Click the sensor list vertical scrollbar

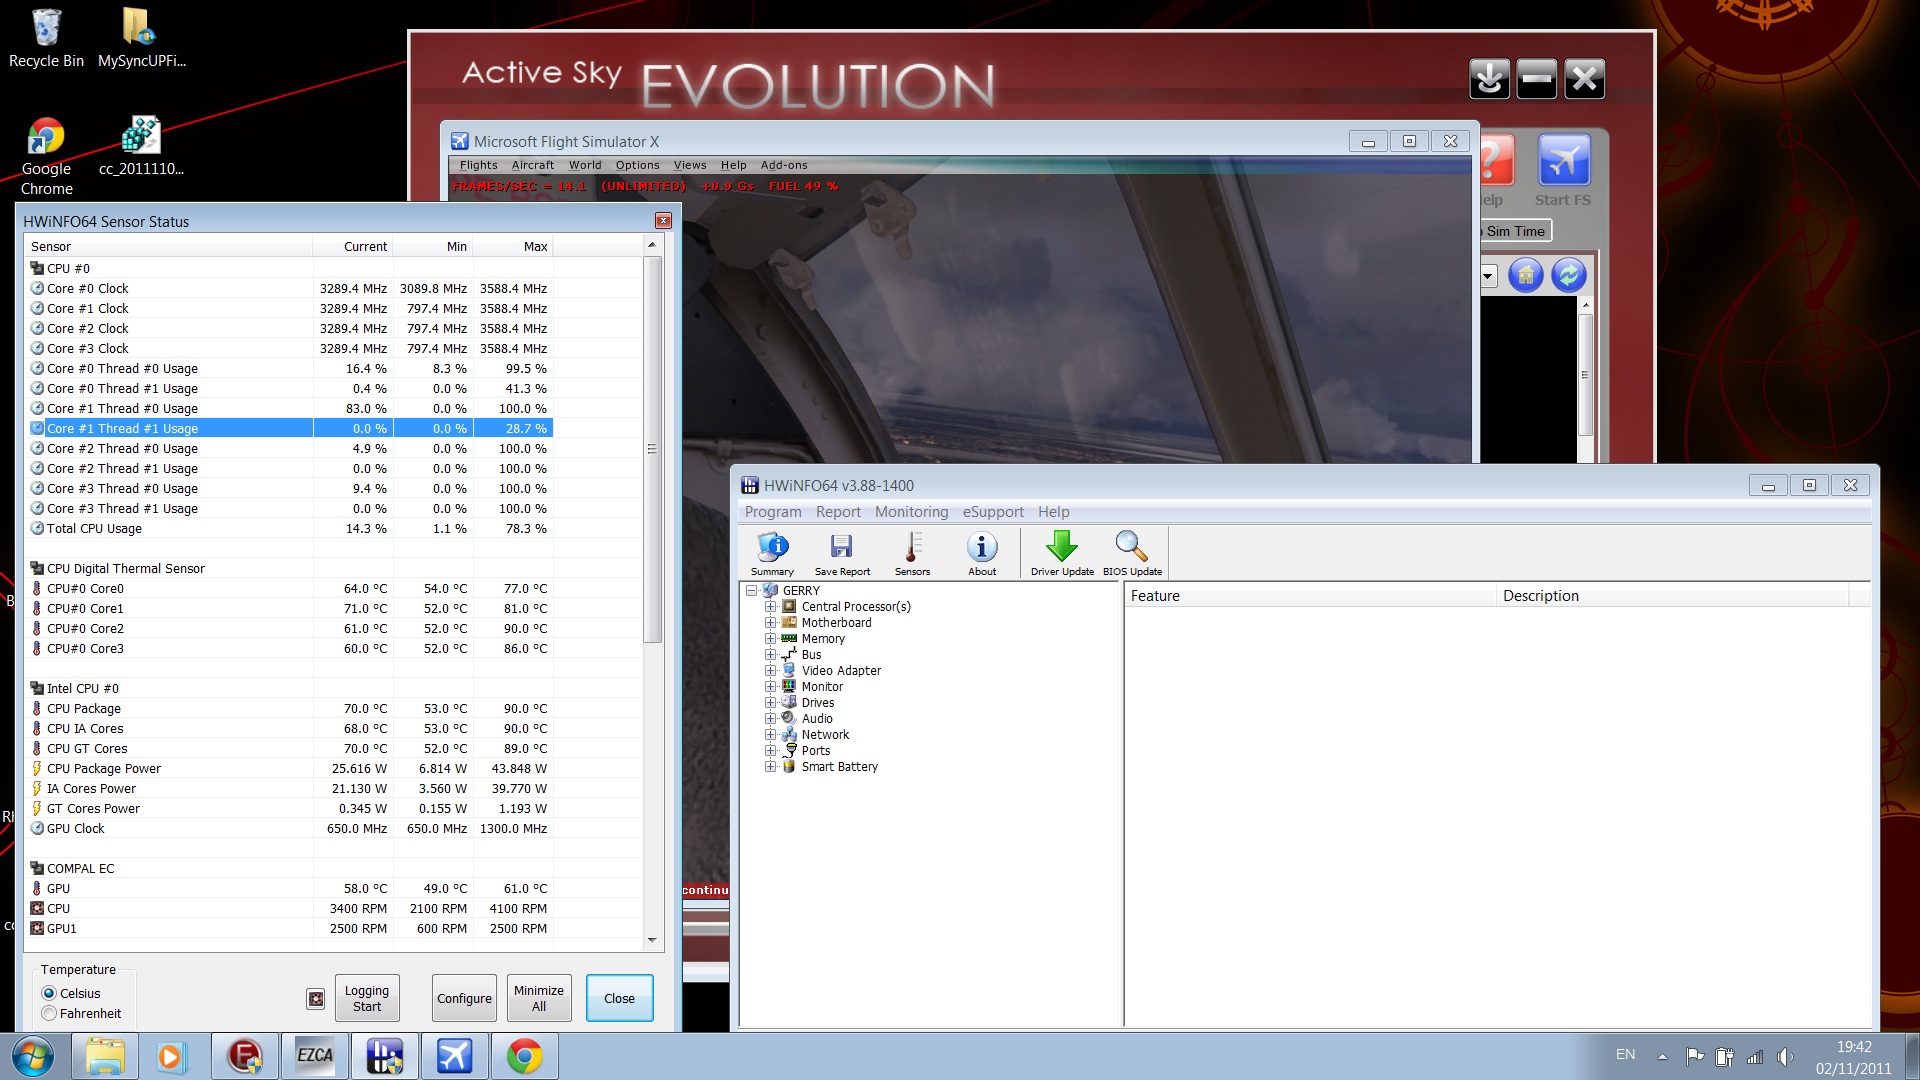coord(652,449)
